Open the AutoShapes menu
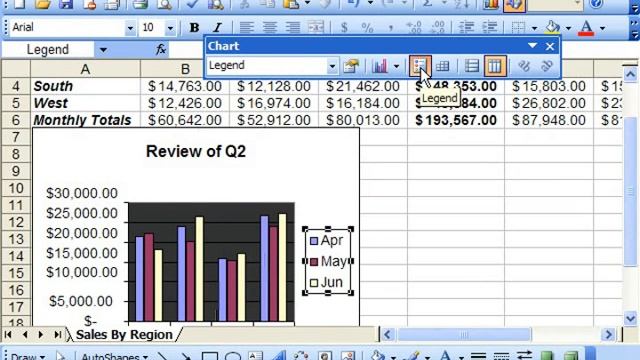 tap(114, 356)
